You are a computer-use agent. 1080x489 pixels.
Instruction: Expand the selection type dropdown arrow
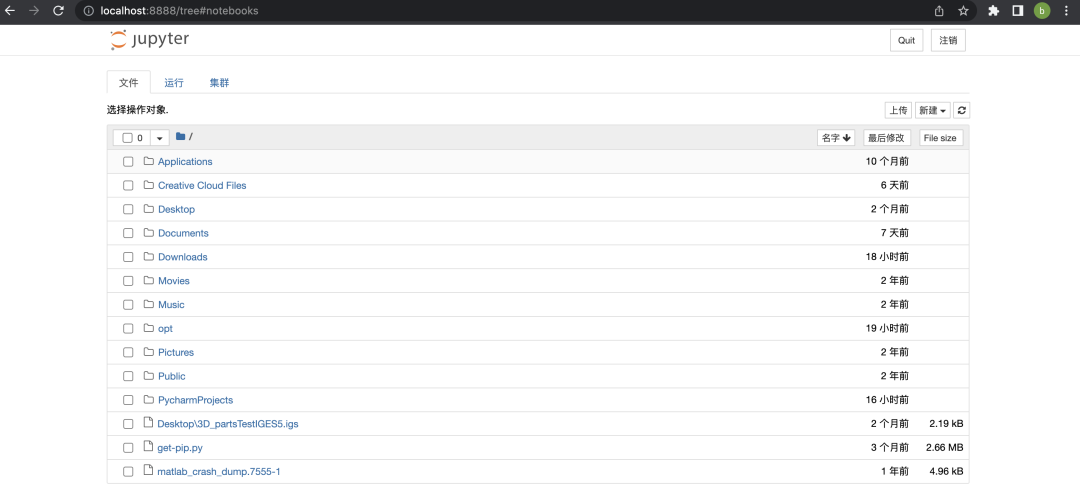click(x=160, y=138)
